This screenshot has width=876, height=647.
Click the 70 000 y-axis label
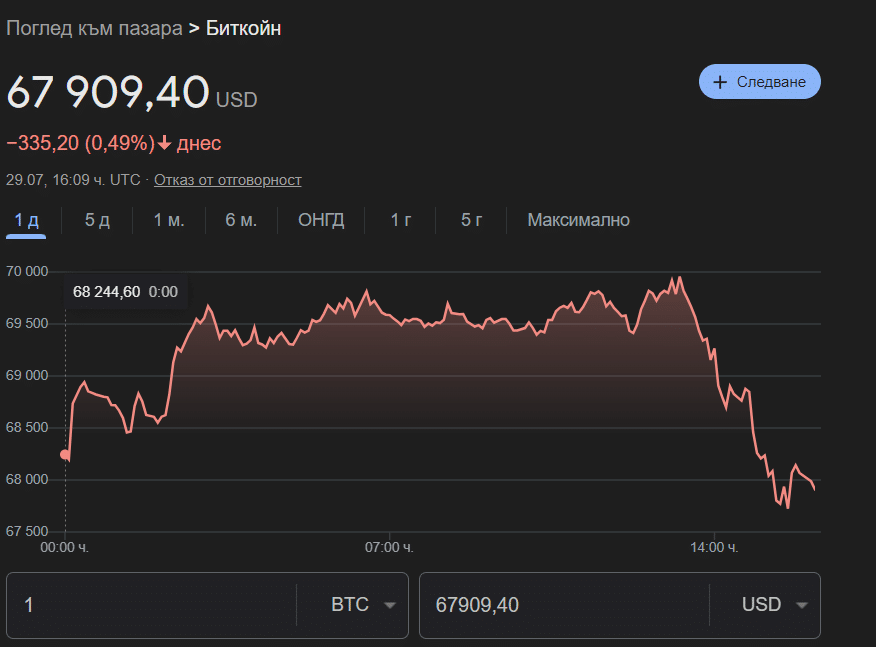click(27, 272)
